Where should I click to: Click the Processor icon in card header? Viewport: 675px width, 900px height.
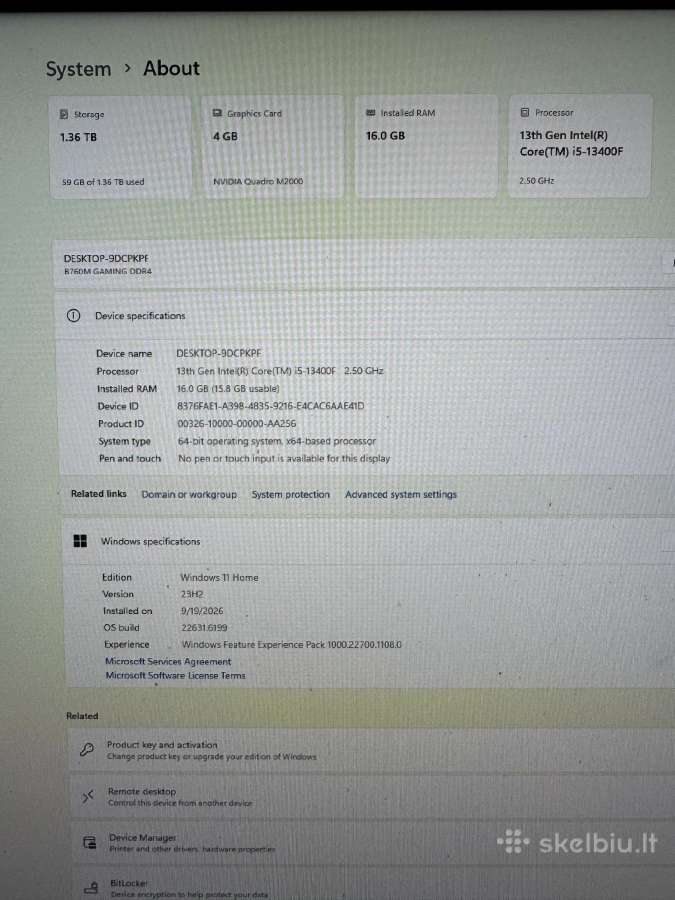pyautogui.click(x=525, y=112)
